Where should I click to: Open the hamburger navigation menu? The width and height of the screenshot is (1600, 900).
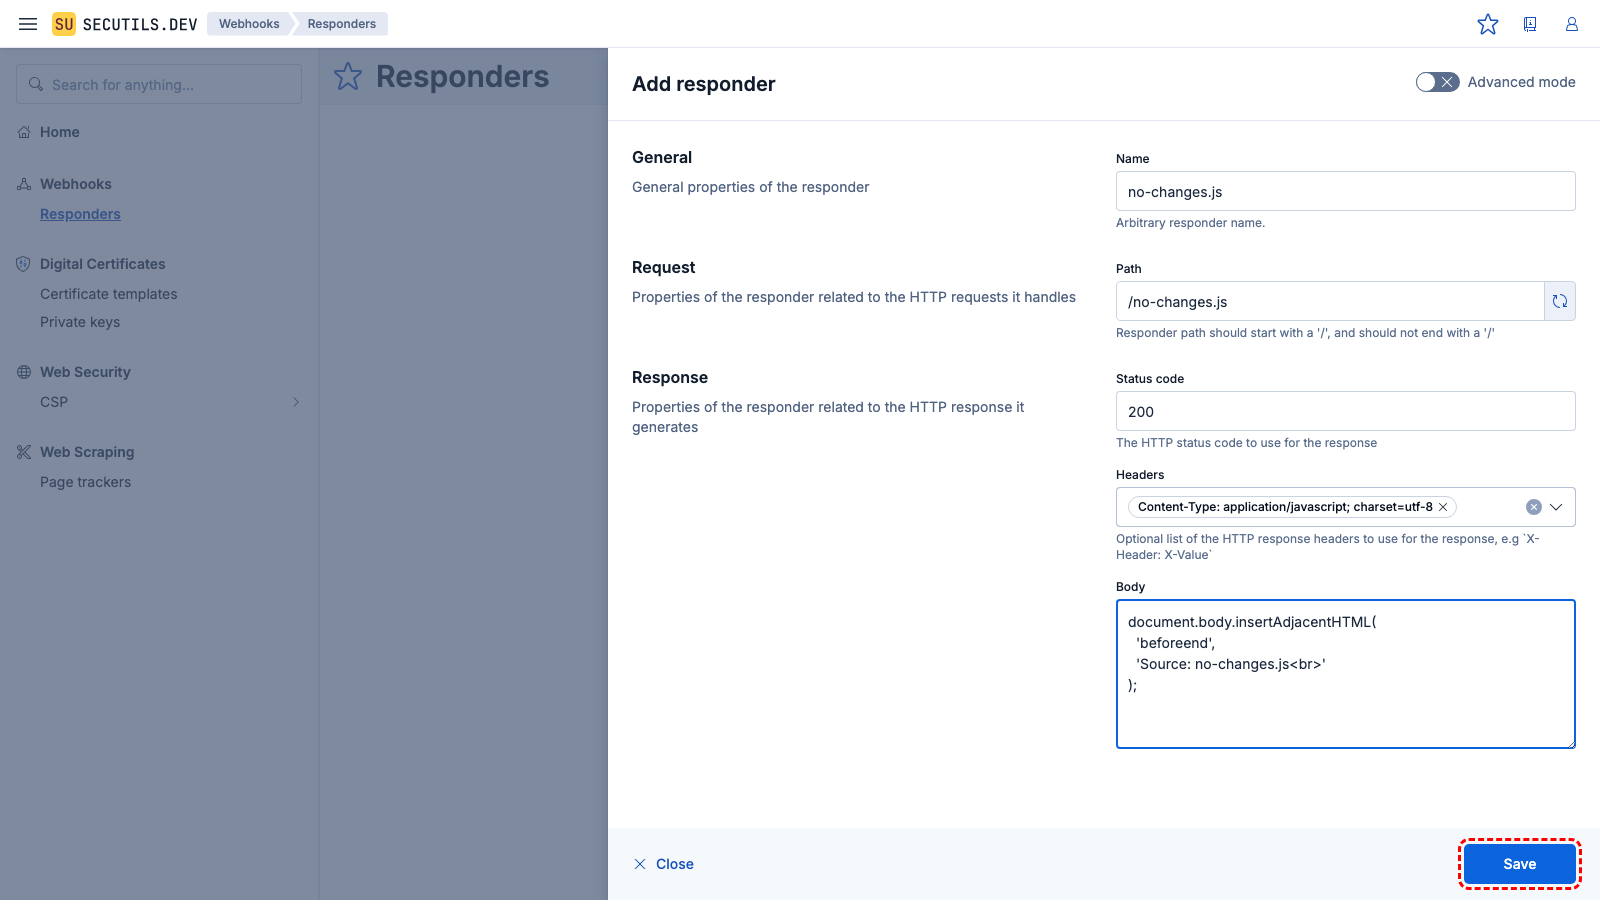[28, 24]
